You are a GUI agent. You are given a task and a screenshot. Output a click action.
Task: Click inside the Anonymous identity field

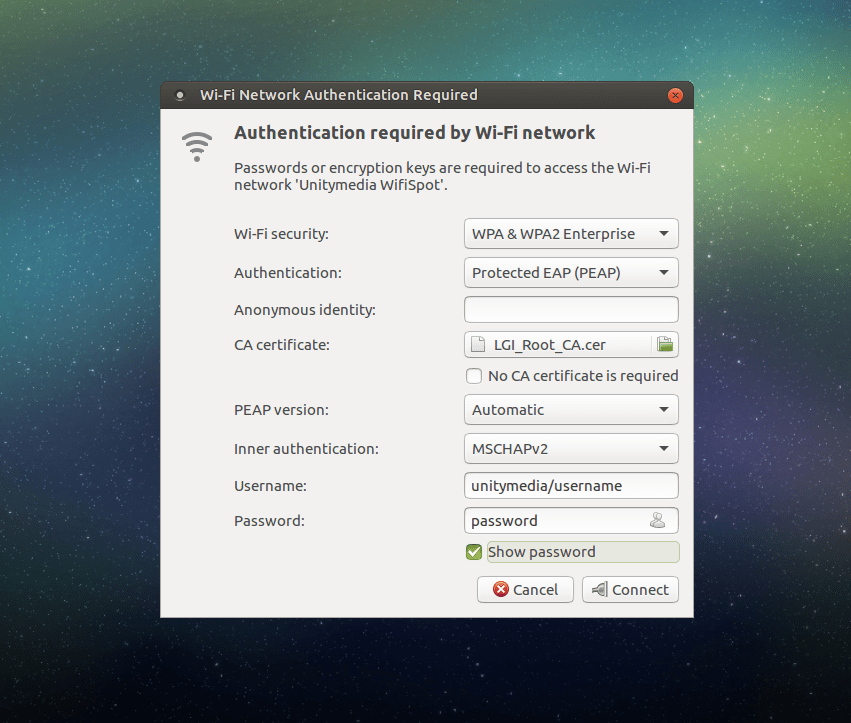[x=571, y=309]
